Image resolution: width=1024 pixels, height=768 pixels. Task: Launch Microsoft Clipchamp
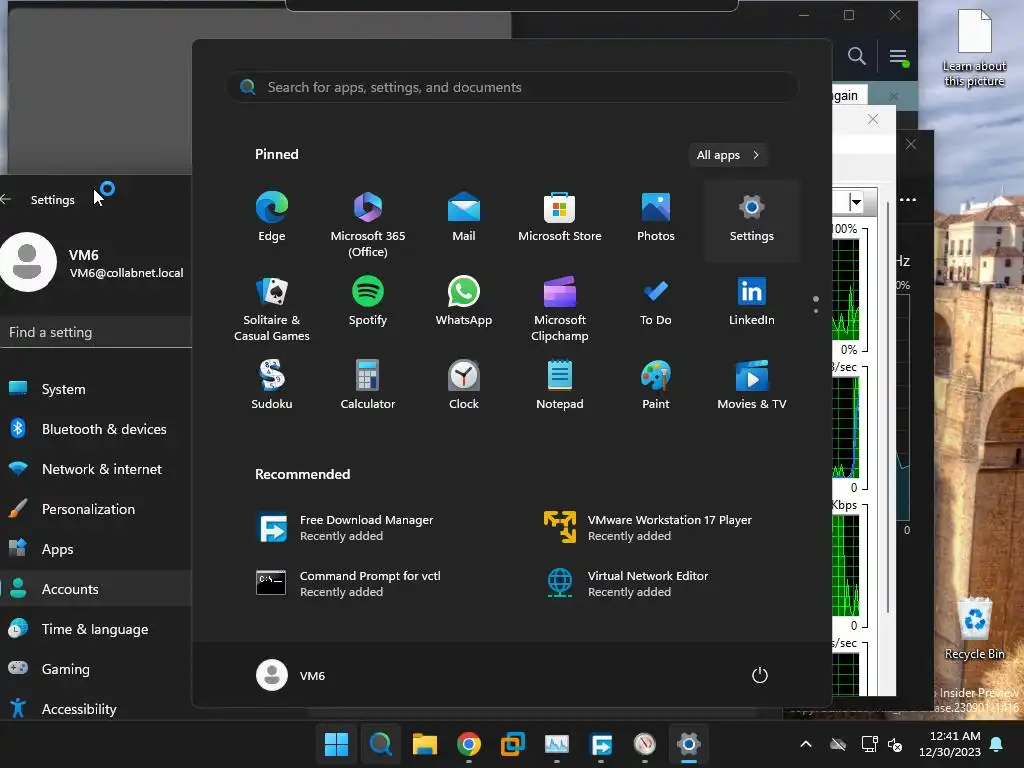(560, 308)
